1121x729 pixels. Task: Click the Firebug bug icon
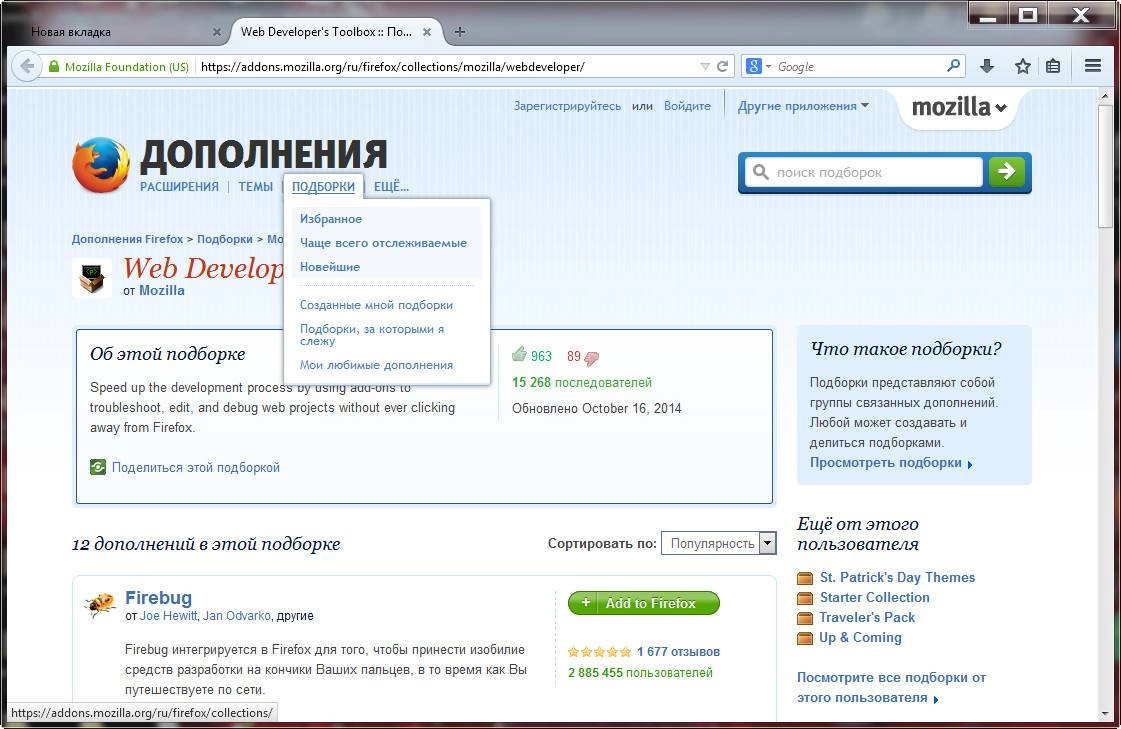click(100, 604)
